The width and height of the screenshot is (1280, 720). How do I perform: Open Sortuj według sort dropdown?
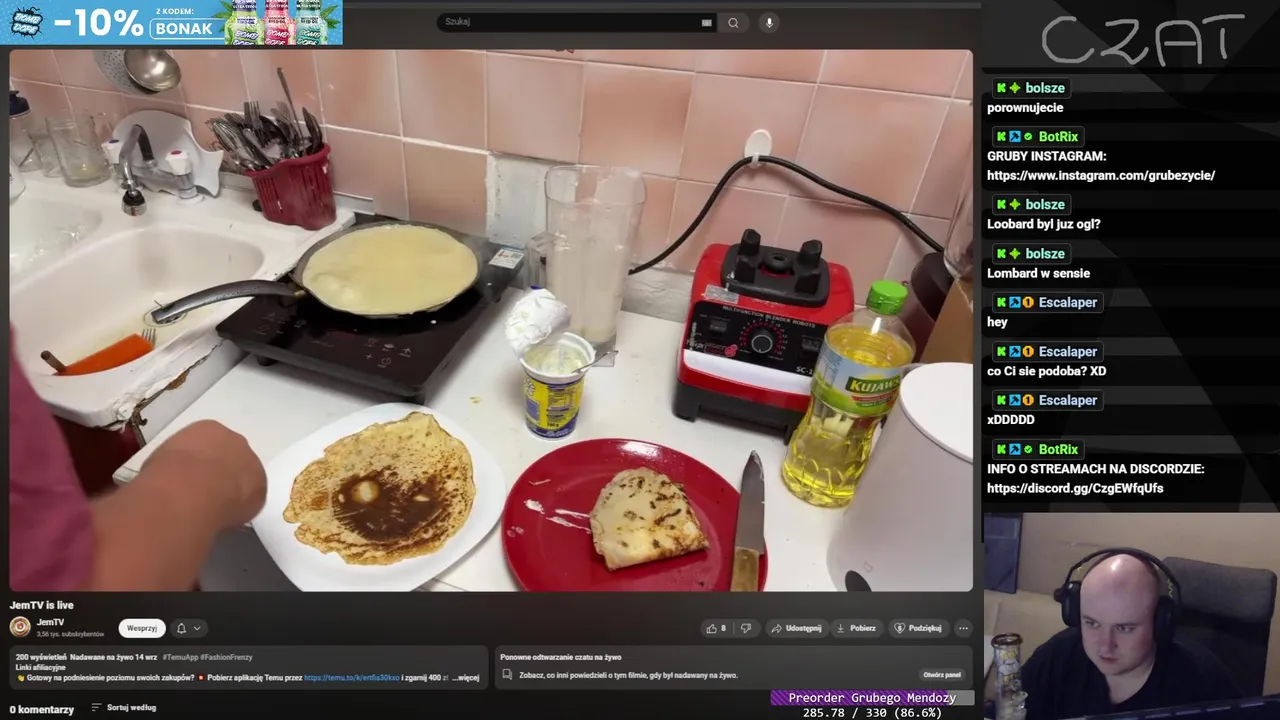point(124,708)
